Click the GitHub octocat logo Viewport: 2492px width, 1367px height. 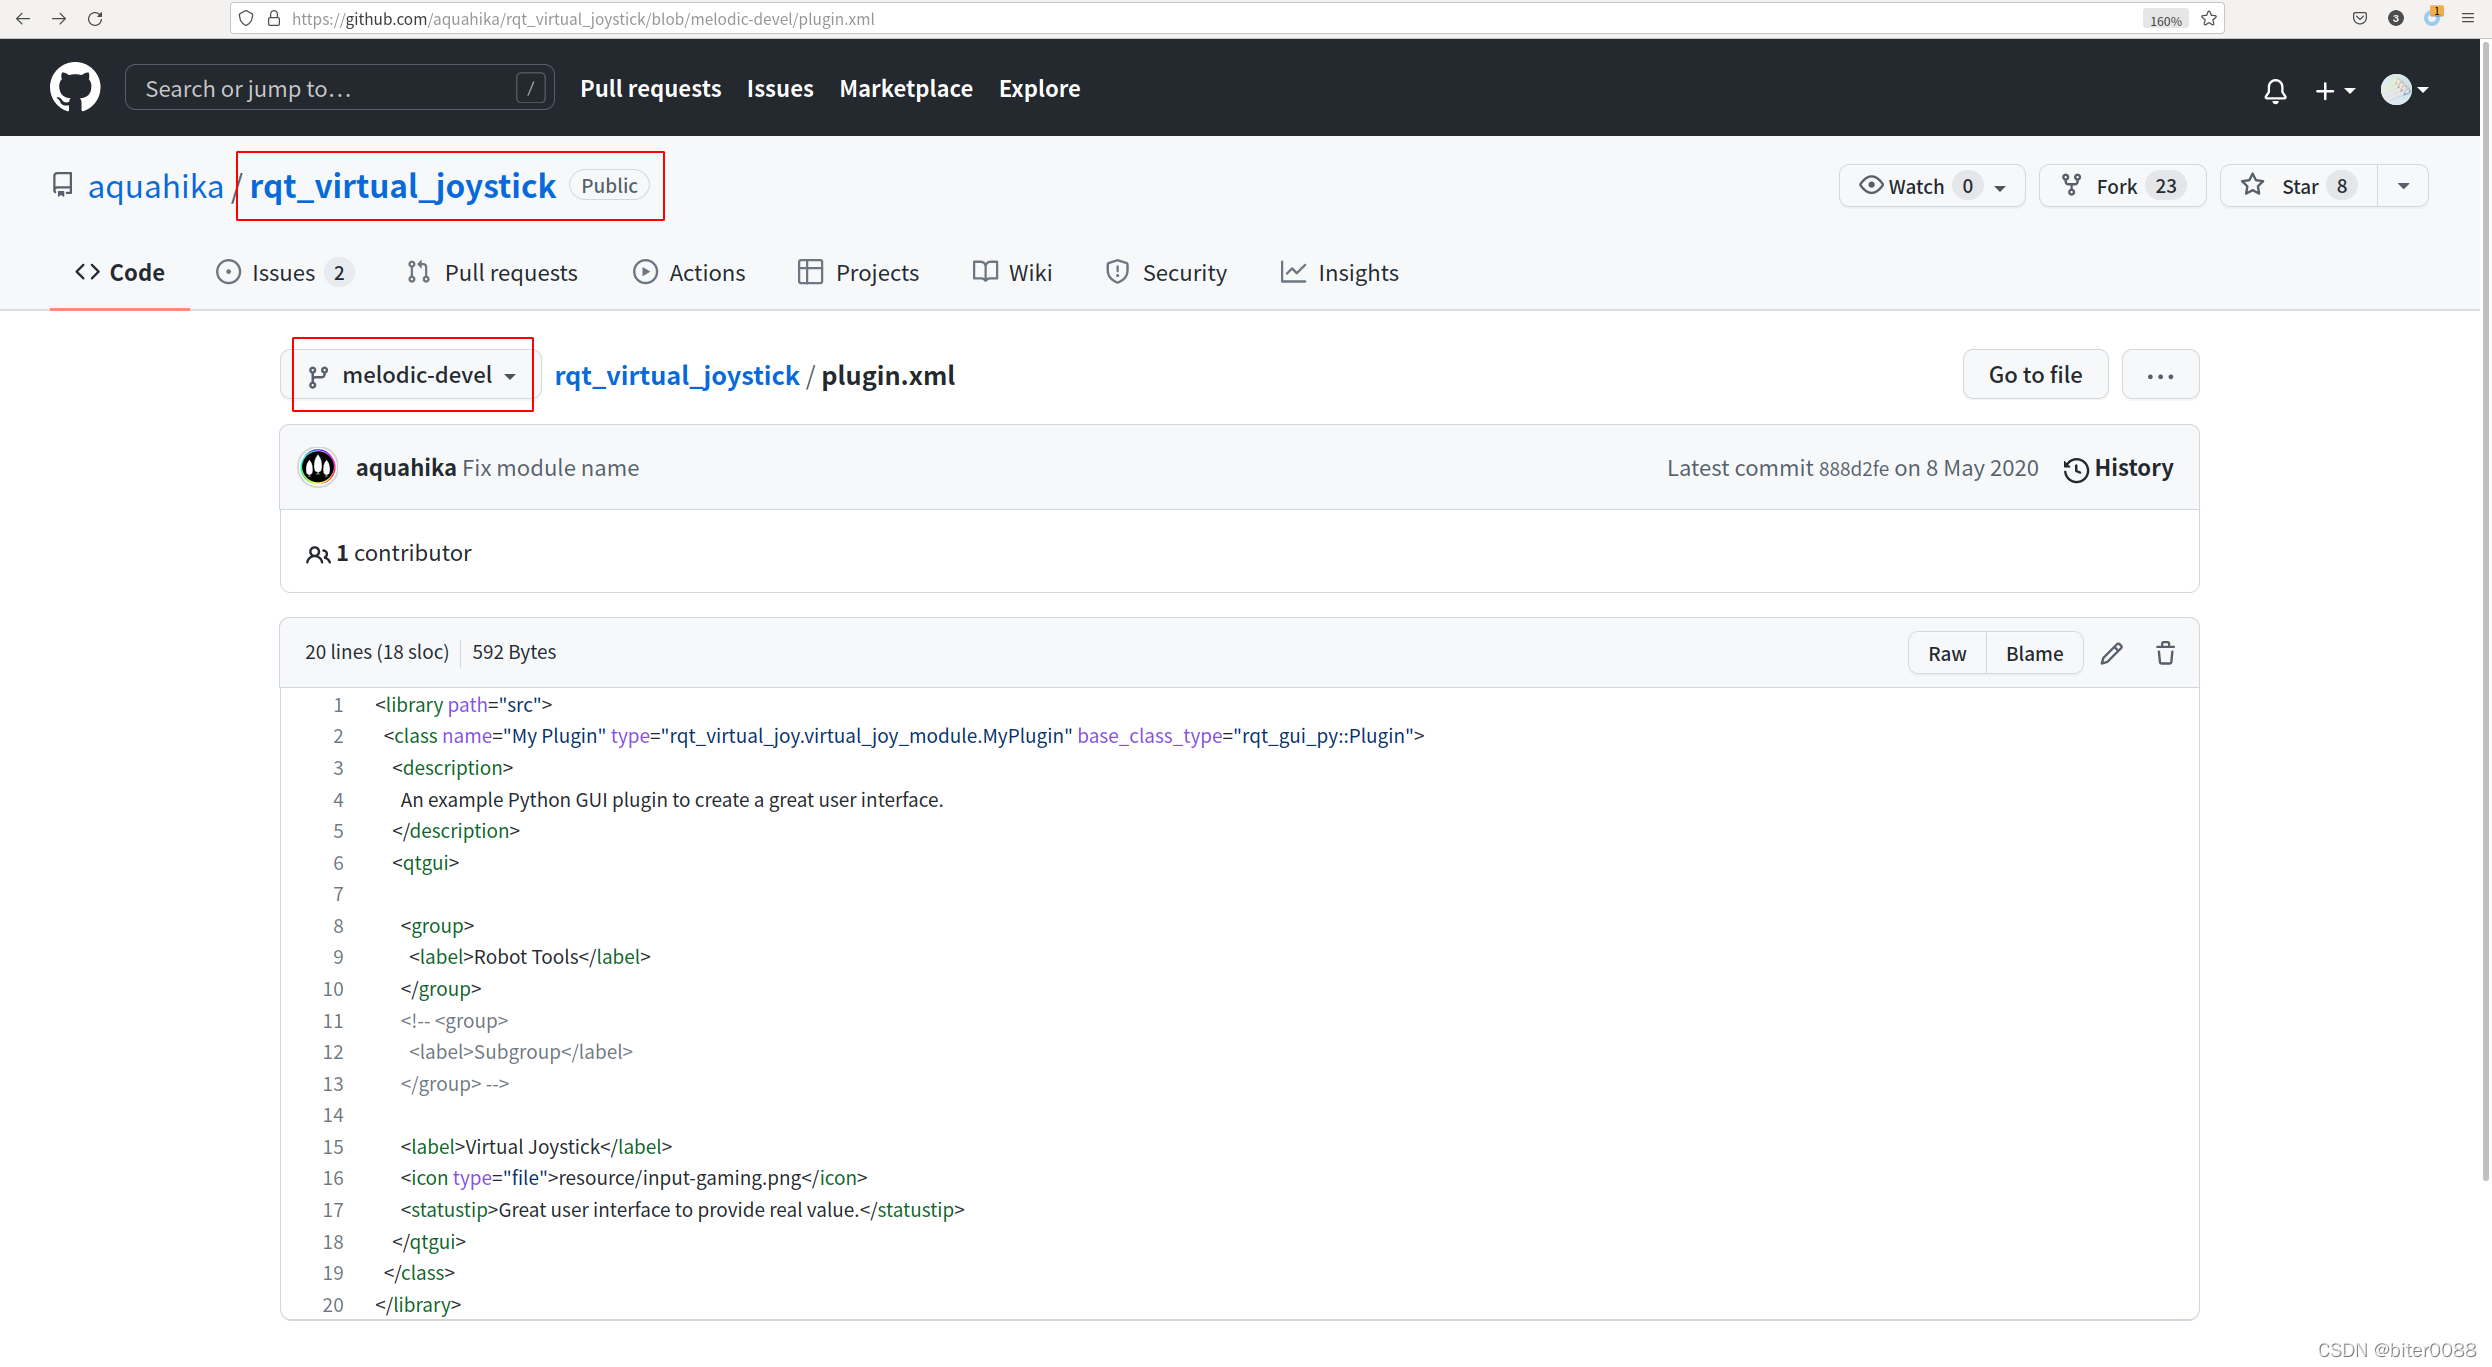74,87
